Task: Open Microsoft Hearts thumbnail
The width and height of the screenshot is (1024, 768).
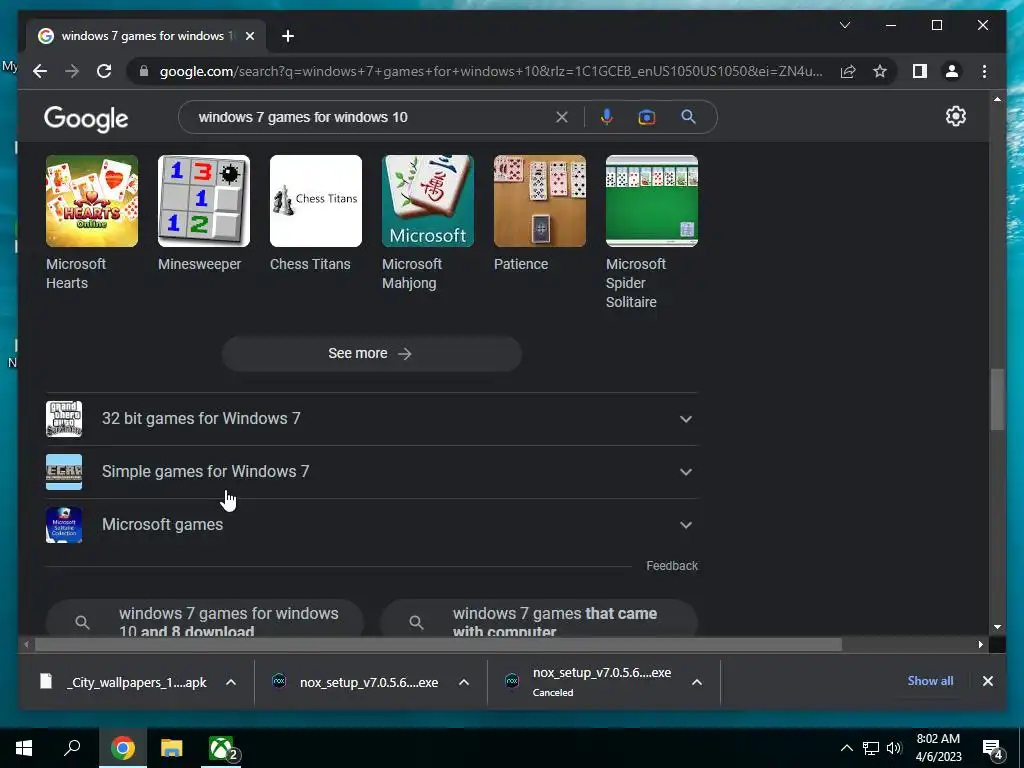Action: click(91, 201)
